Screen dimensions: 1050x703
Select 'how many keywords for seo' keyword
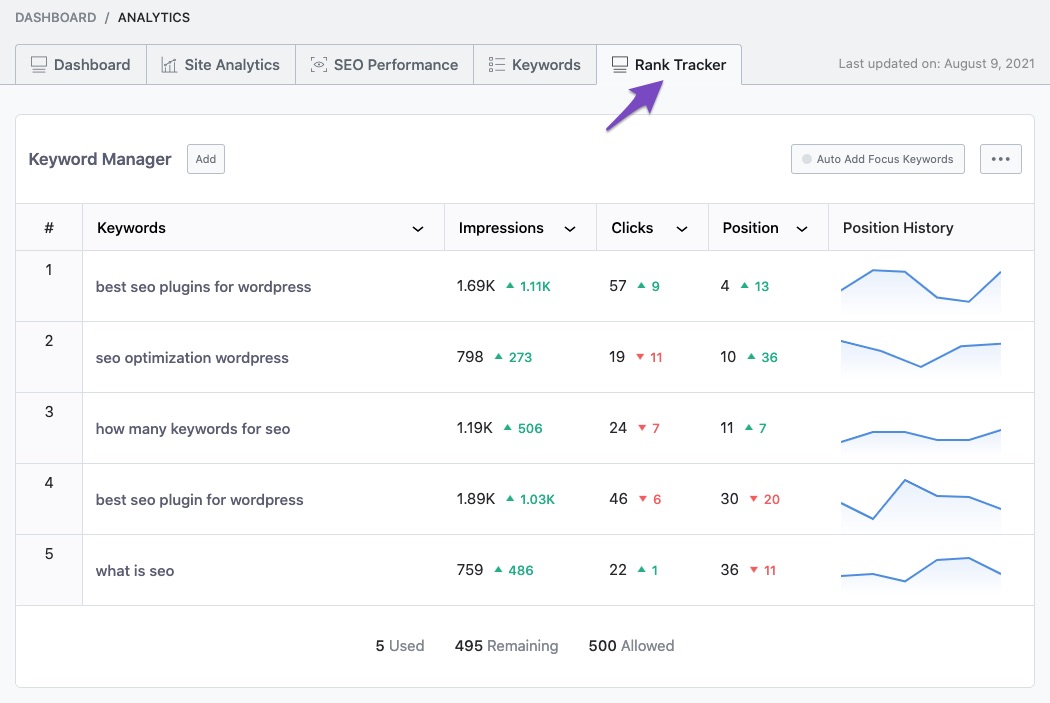[193, 429]
